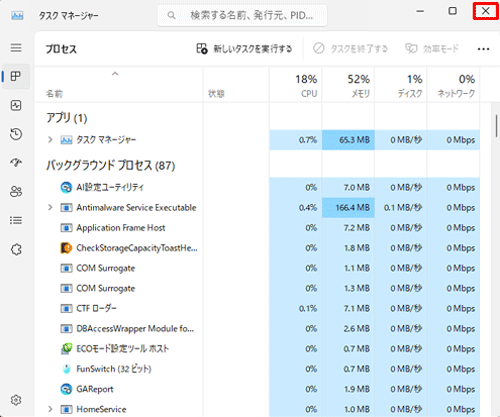Expand the タスク マネージャー process row
500x417 pixels.
pos(50,140)
